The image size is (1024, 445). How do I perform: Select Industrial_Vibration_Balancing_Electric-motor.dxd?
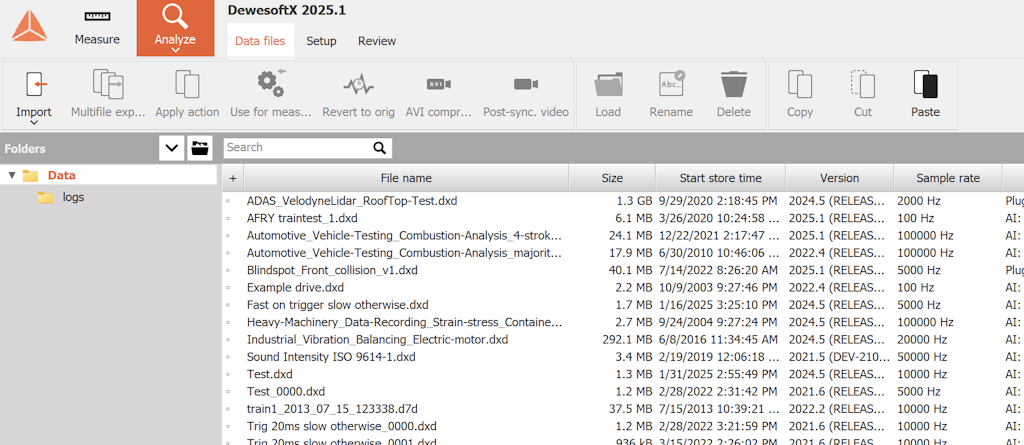(x=377, y=339)
